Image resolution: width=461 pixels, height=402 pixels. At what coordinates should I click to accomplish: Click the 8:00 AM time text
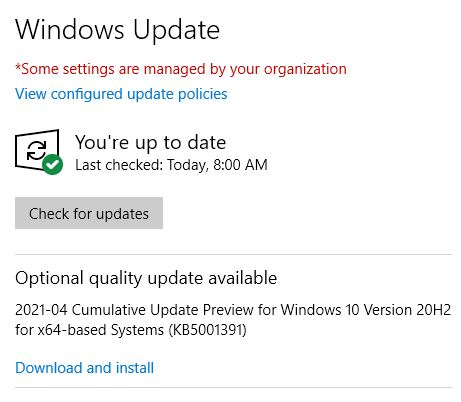click(240, 165)
